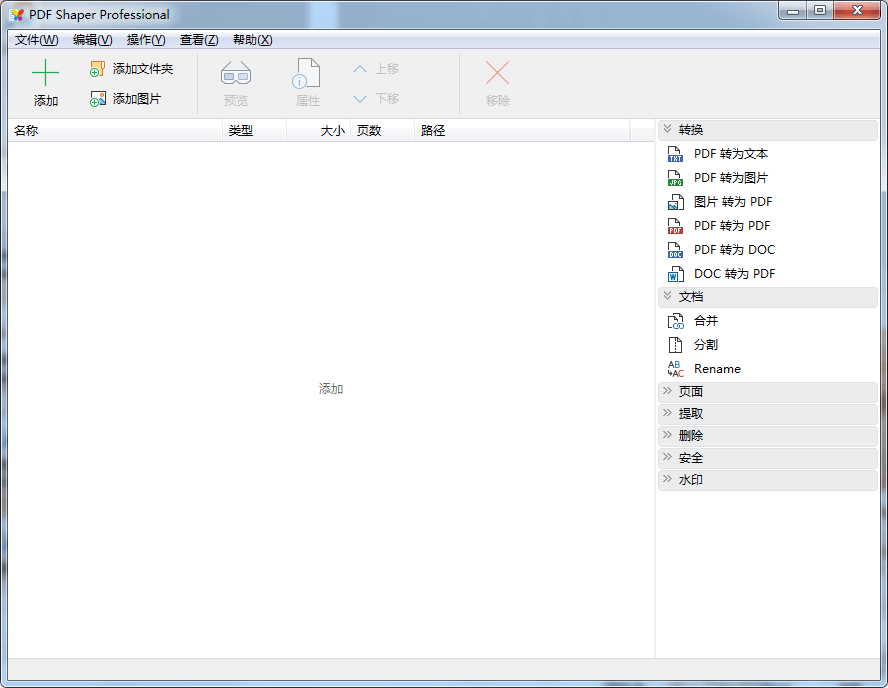Click the Rename AB-AC icon

click(x=675, y=369)
